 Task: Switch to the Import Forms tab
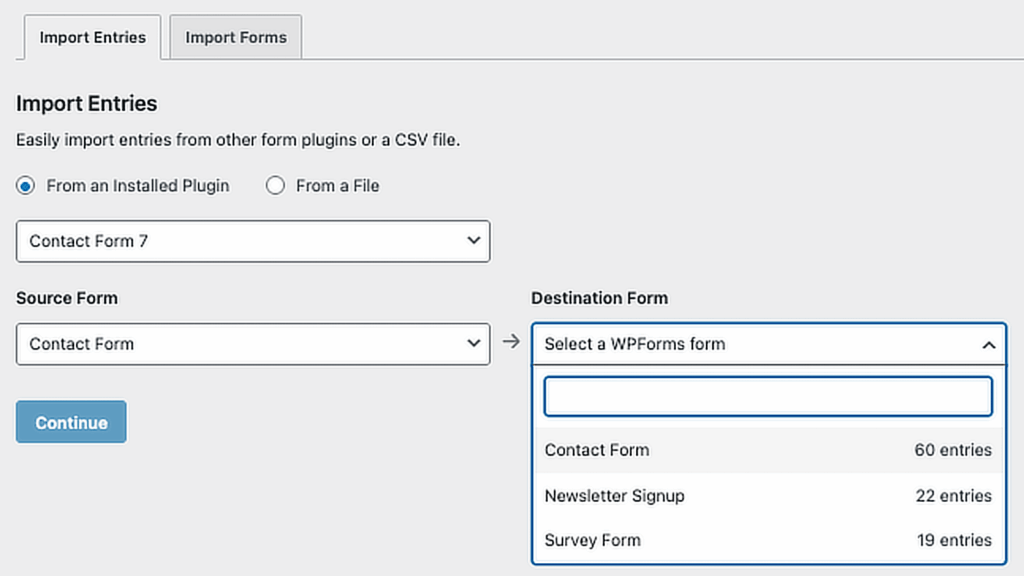236,37
